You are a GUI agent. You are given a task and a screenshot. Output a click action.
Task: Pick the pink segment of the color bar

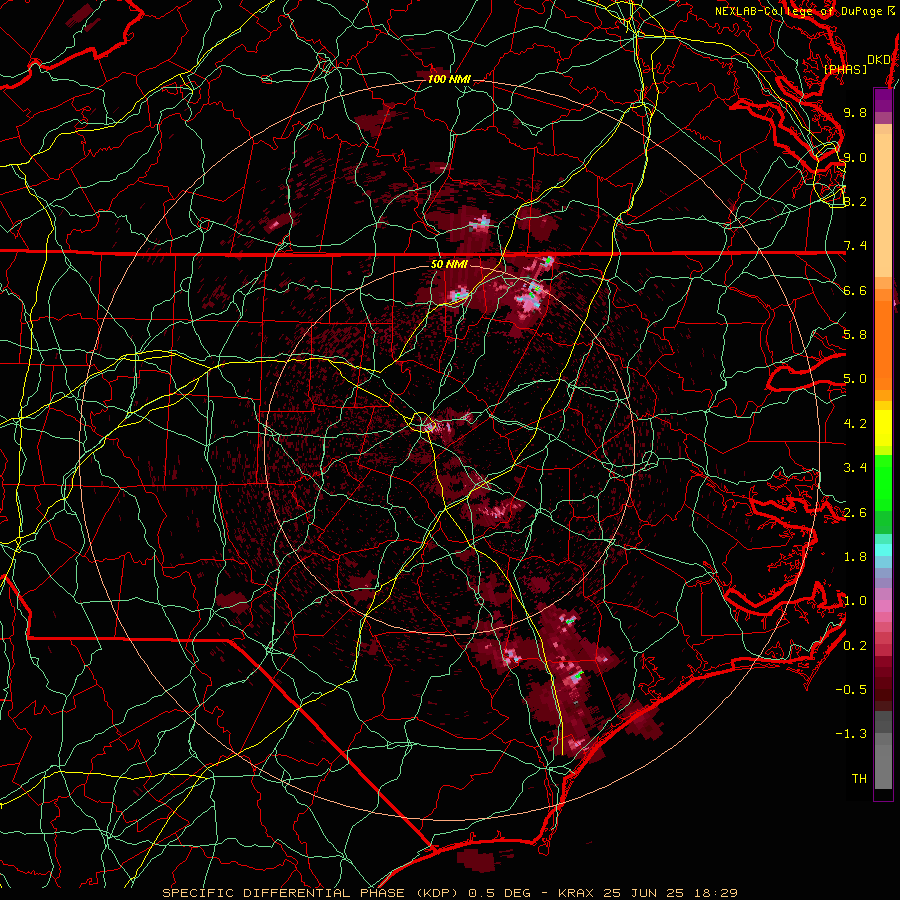coord(883,606)
